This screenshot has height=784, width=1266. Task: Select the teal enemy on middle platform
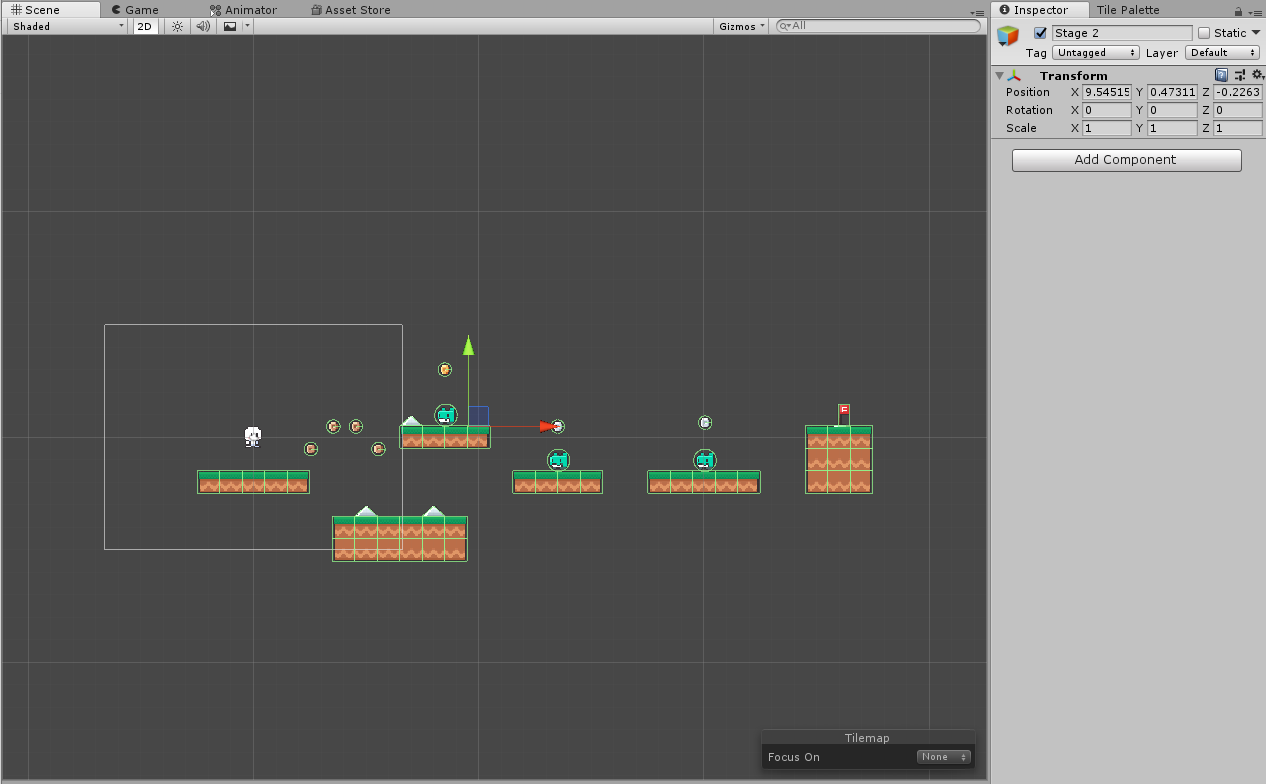click(x=559, y=461)
